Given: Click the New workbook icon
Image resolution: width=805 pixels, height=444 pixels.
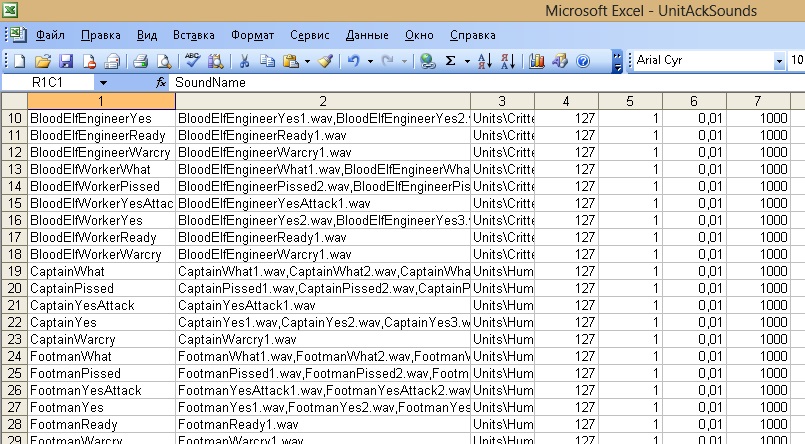Looking at the screenshot, I should click(x=20, y=61).
